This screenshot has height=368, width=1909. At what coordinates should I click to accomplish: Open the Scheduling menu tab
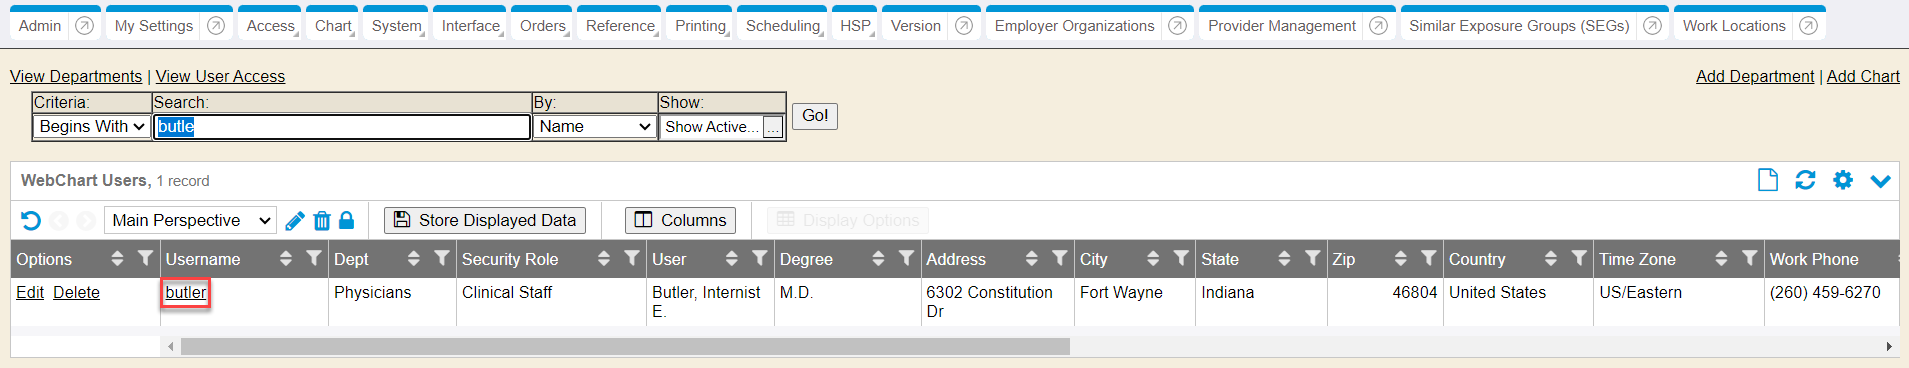click(783, 26)
